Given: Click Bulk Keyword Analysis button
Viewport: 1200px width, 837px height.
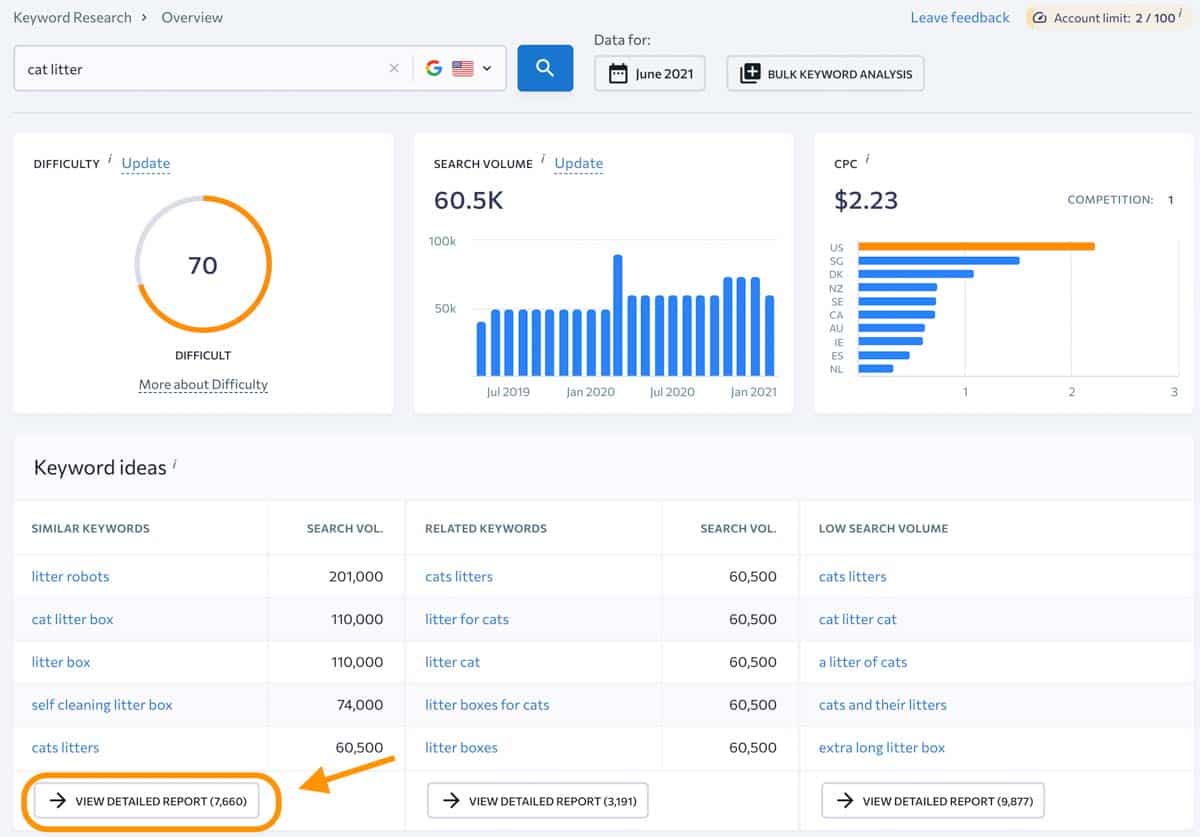Looking at the screenshot, I should [x=825, y=74].
